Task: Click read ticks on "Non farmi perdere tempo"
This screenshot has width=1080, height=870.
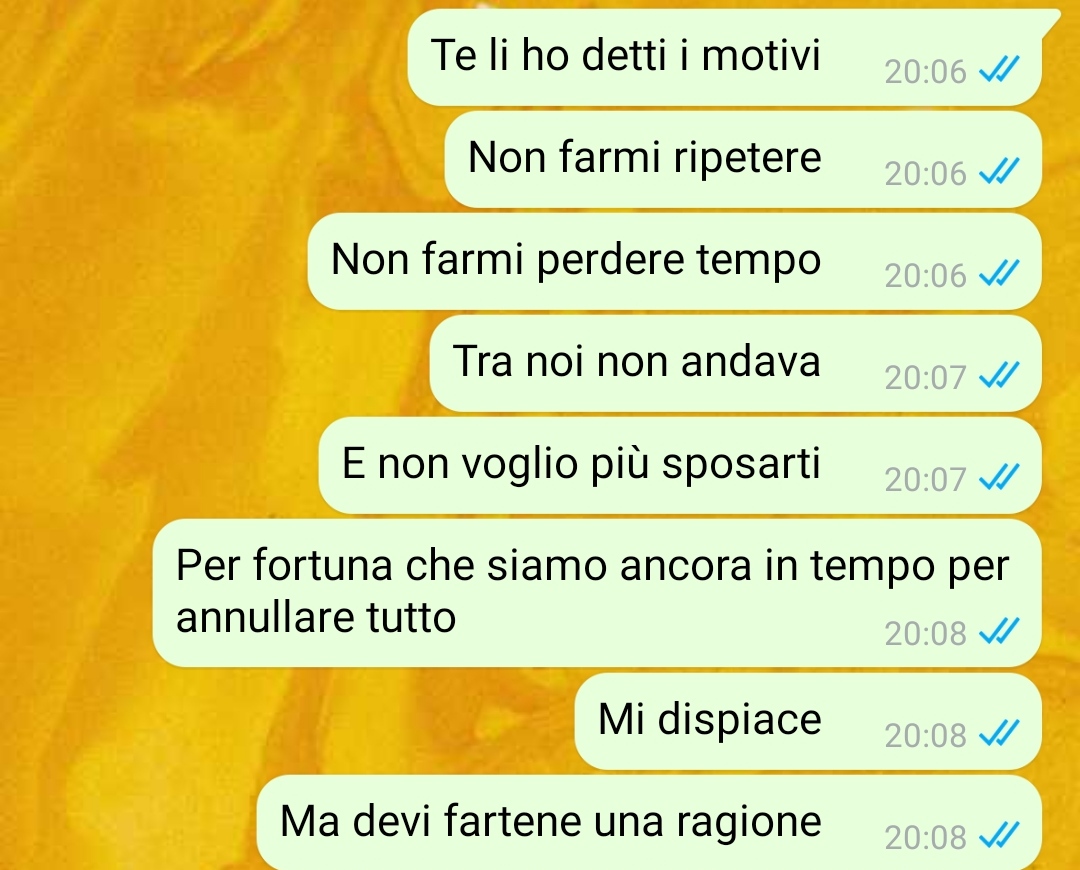Action: 999,273
